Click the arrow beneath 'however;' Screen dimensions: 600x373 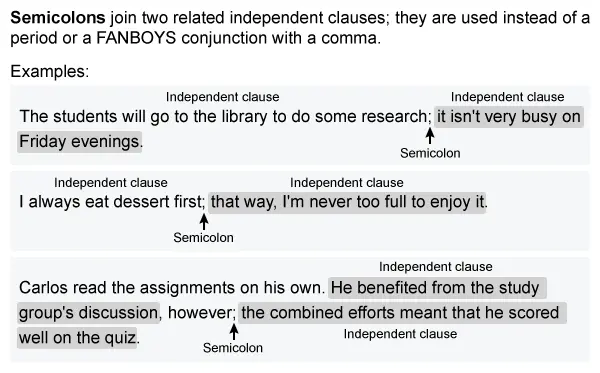pyautogui.click(x=234, y=332)
